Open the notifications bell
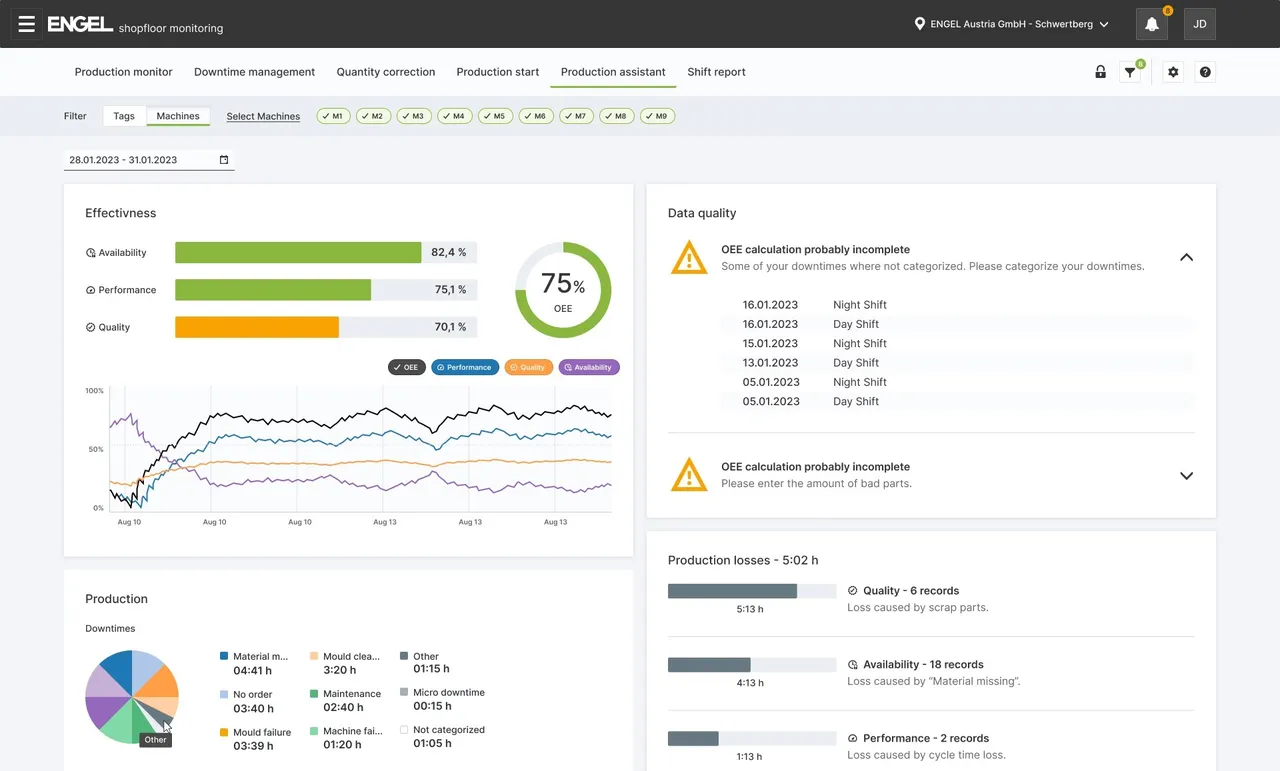The image size is (1280, 771). [1152, 24]
